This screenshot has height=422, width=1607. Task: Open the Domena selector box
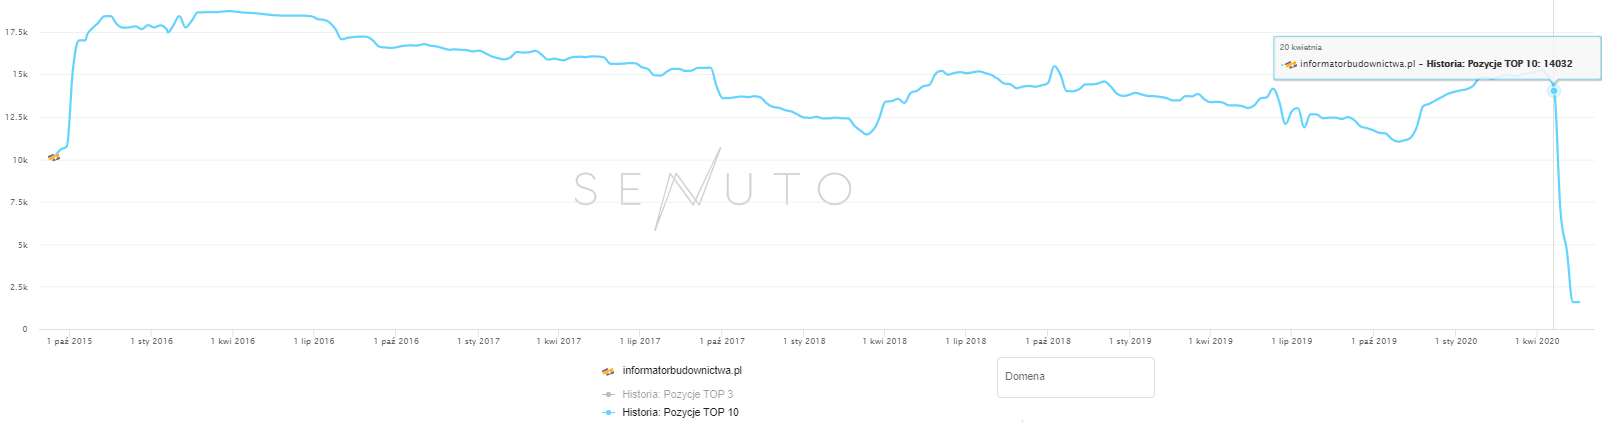(1075, 377)
